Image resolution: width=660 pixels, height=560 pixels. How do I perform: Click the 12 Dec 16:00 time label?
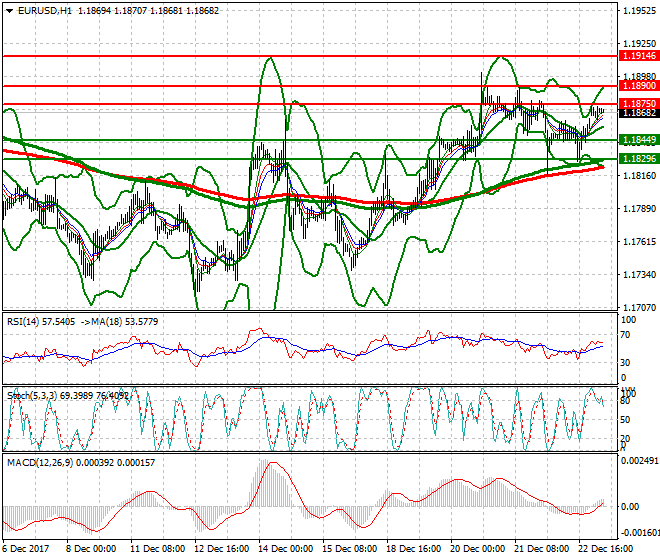pos(221,549)
